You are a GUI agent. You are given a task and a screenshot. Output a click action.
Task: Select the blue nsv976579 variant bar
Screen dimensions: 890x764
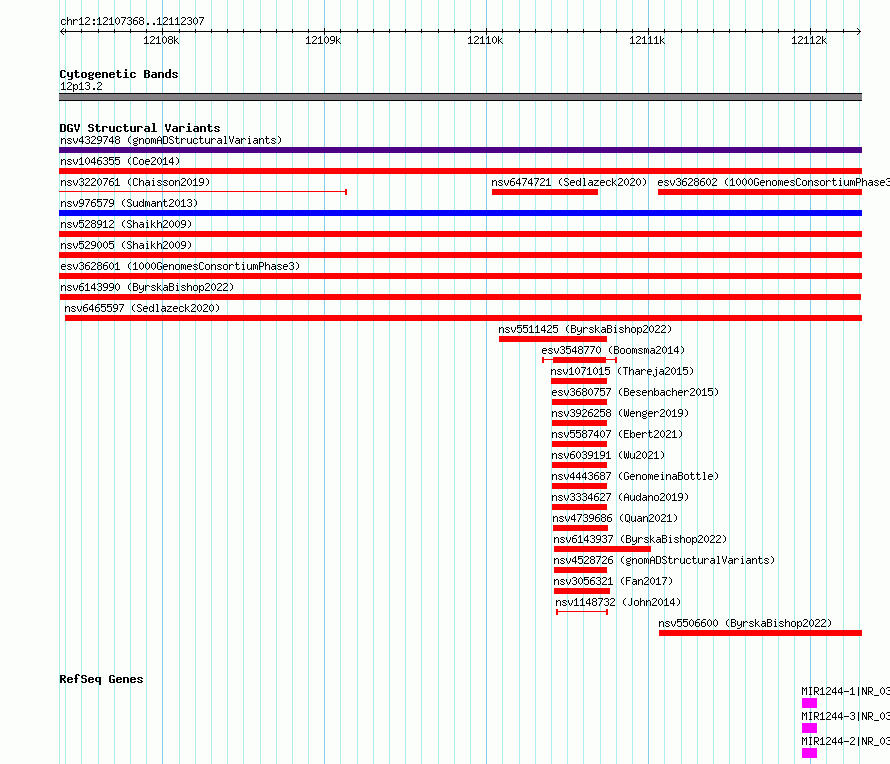click(460, 213)
